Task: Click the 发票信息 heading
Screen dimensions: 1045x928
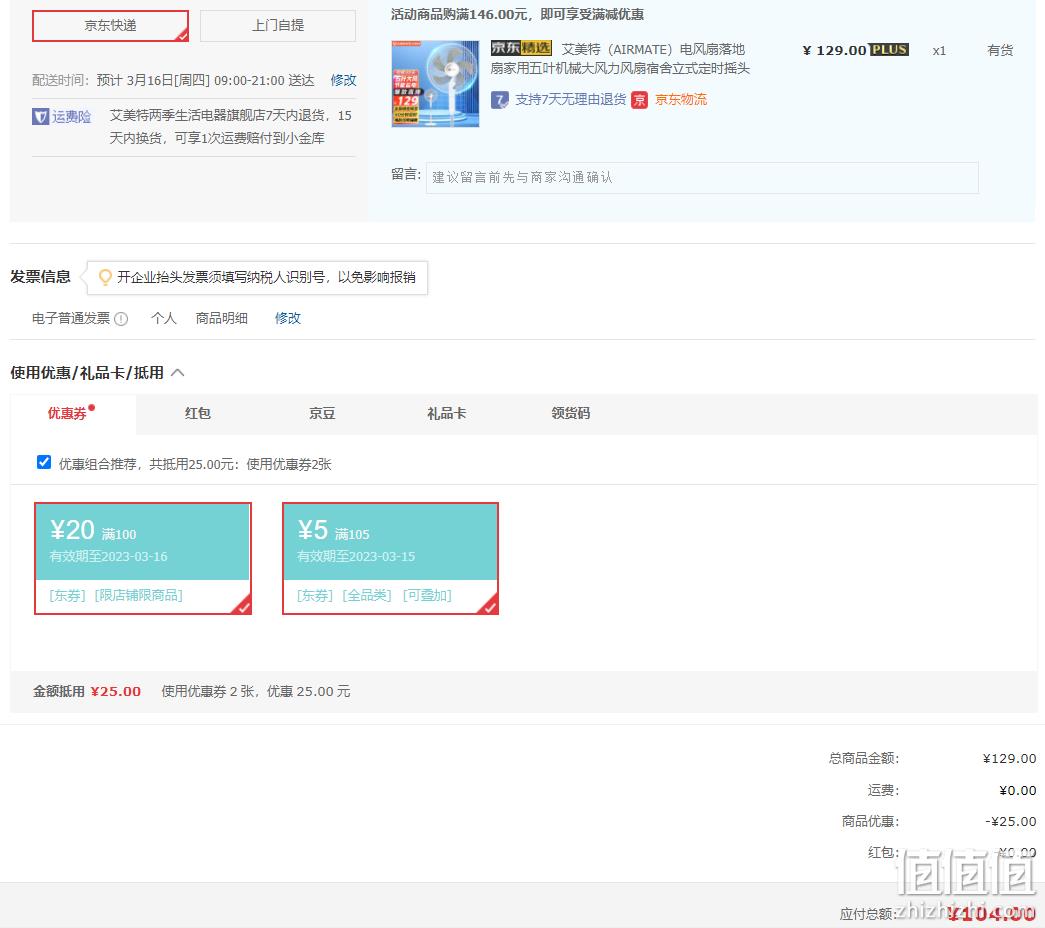Action: click(x=41, y=277)
